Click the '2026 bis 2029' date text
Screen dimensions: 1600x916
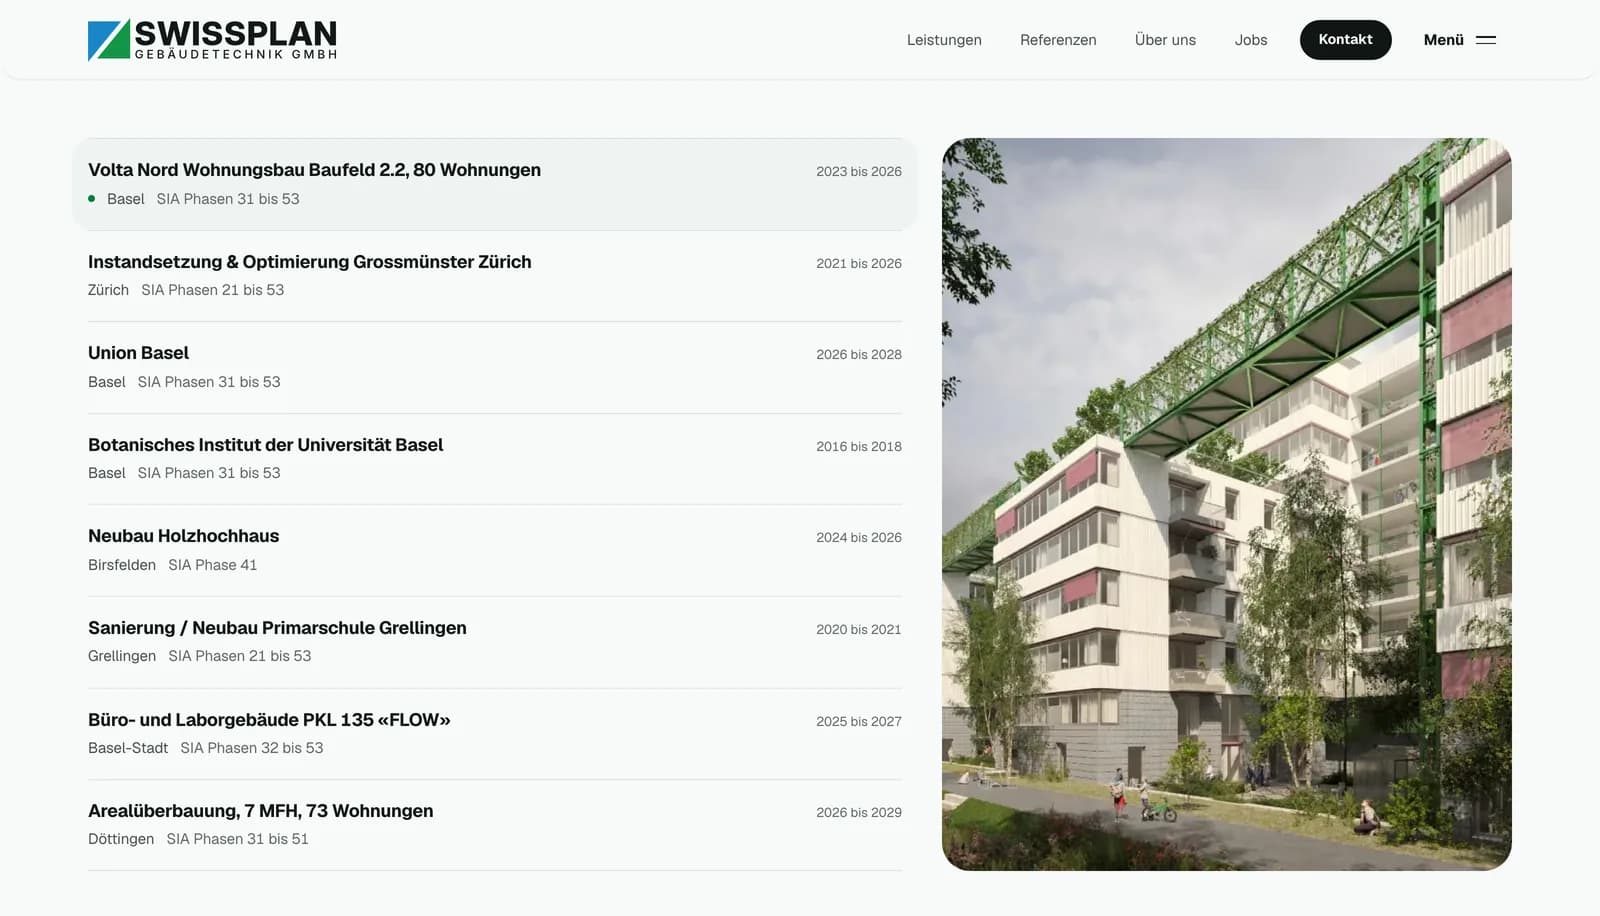[x=859, y=813]
